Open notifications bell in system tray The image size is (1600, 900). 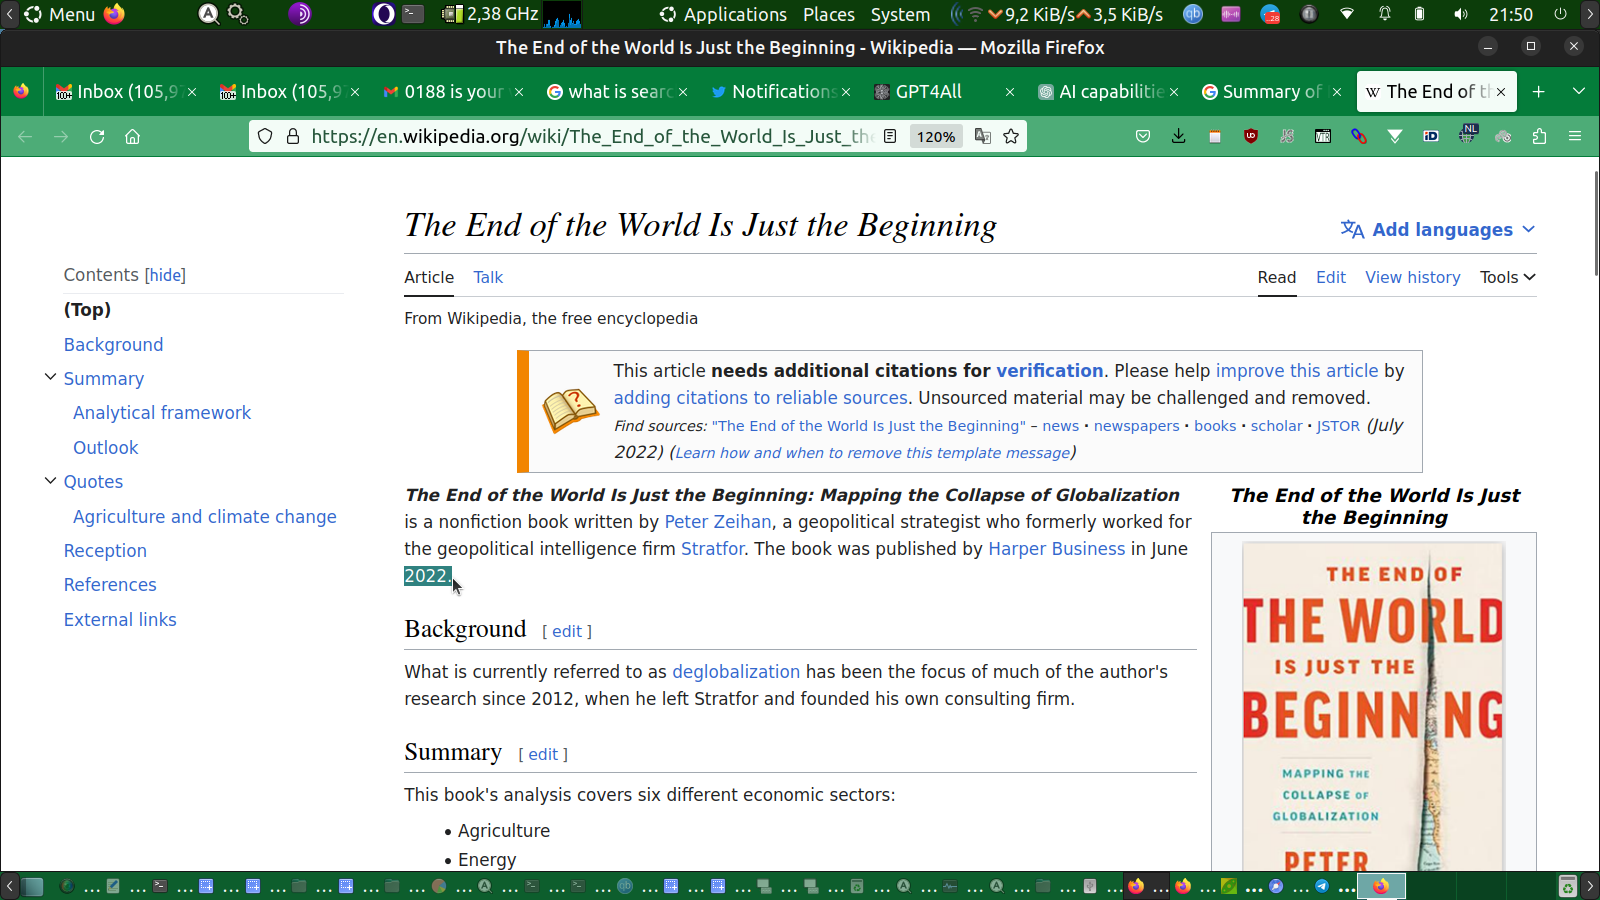(1385, 14)
